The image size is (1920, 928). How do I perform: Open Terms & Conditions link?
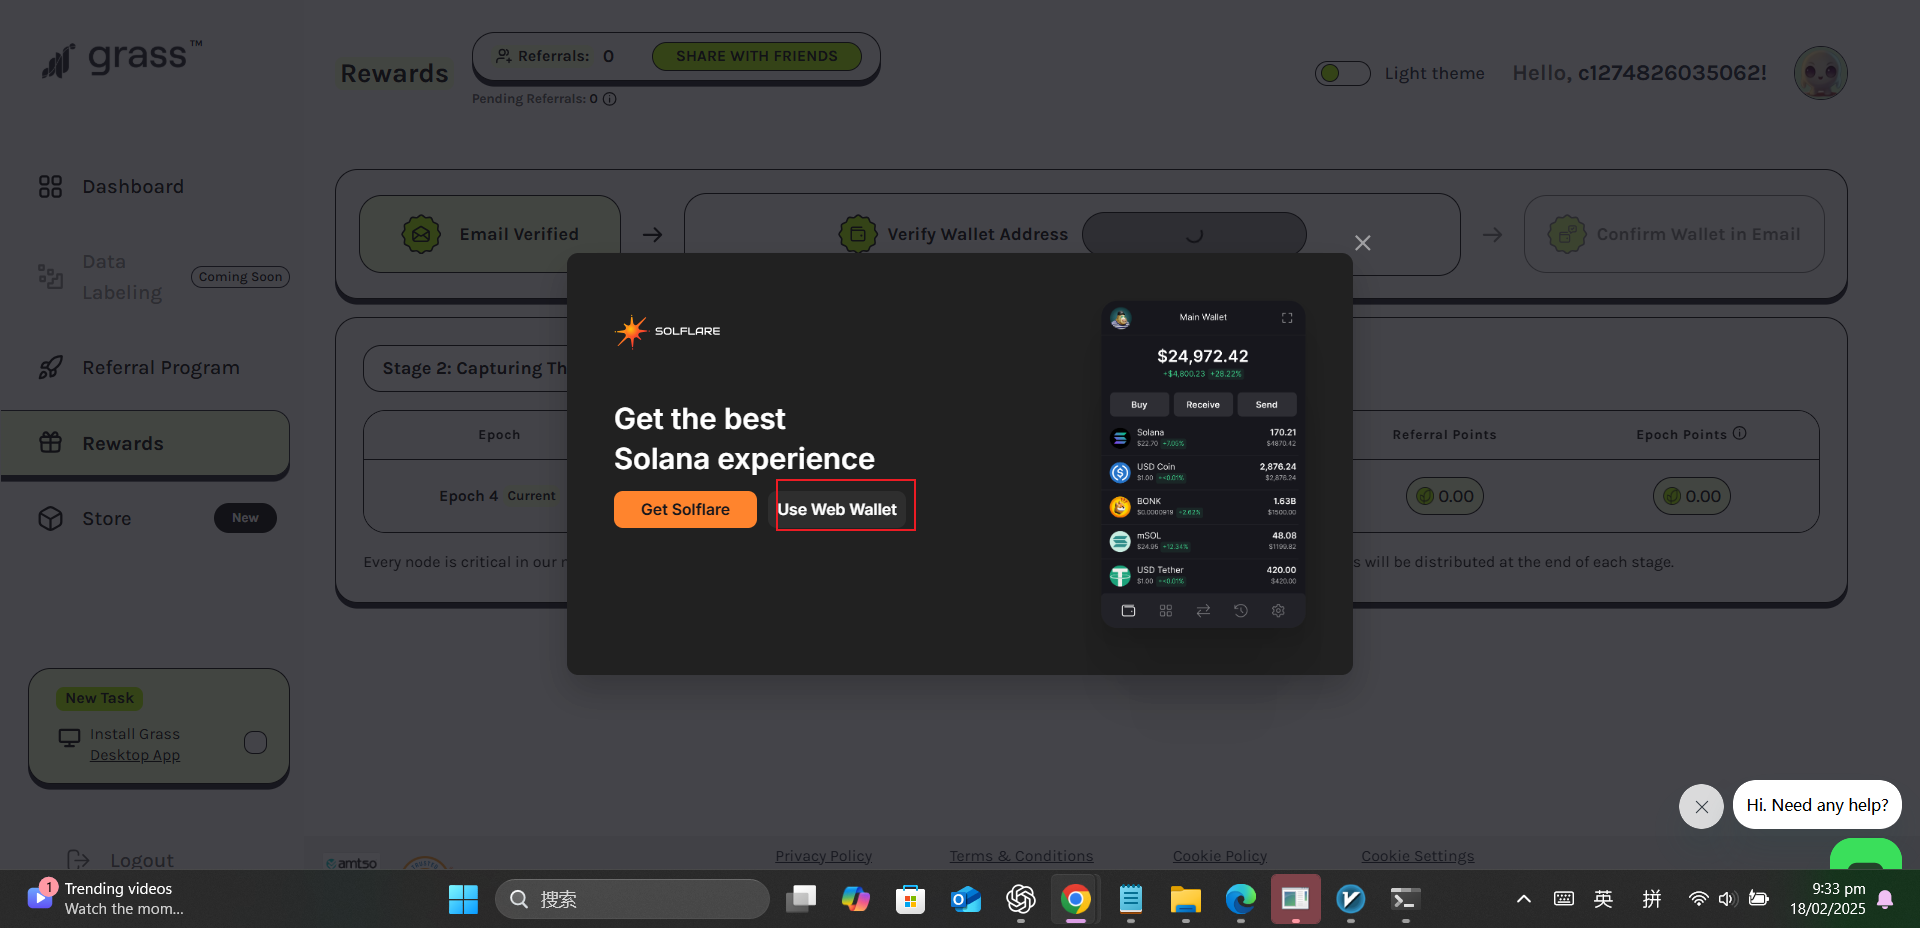click(1021, 856)
